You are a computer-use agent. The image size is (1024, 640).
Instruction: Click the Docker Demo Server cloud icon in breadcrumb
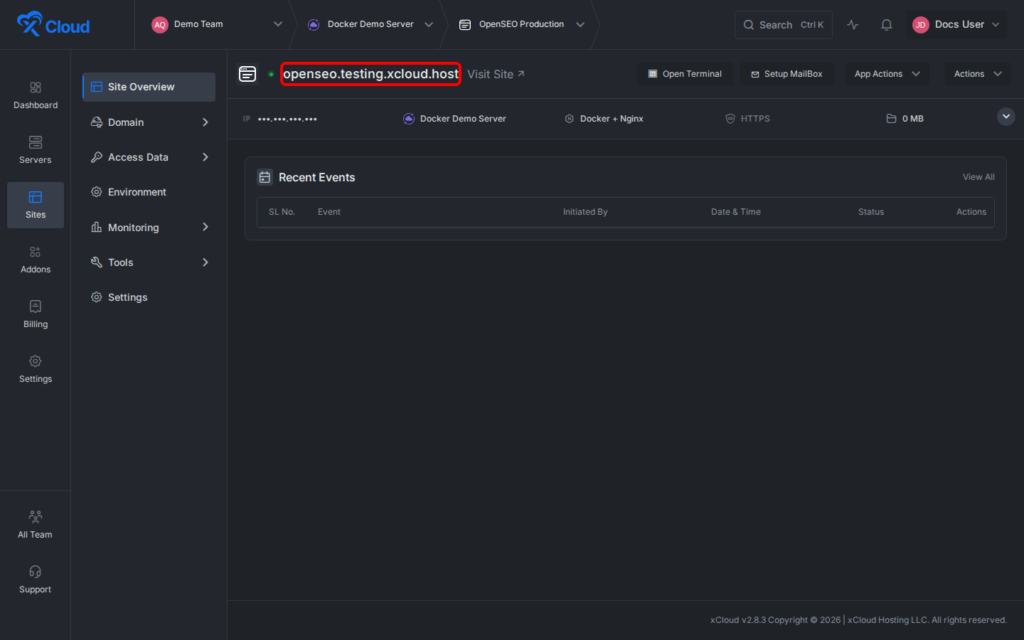tap(313, 25)
